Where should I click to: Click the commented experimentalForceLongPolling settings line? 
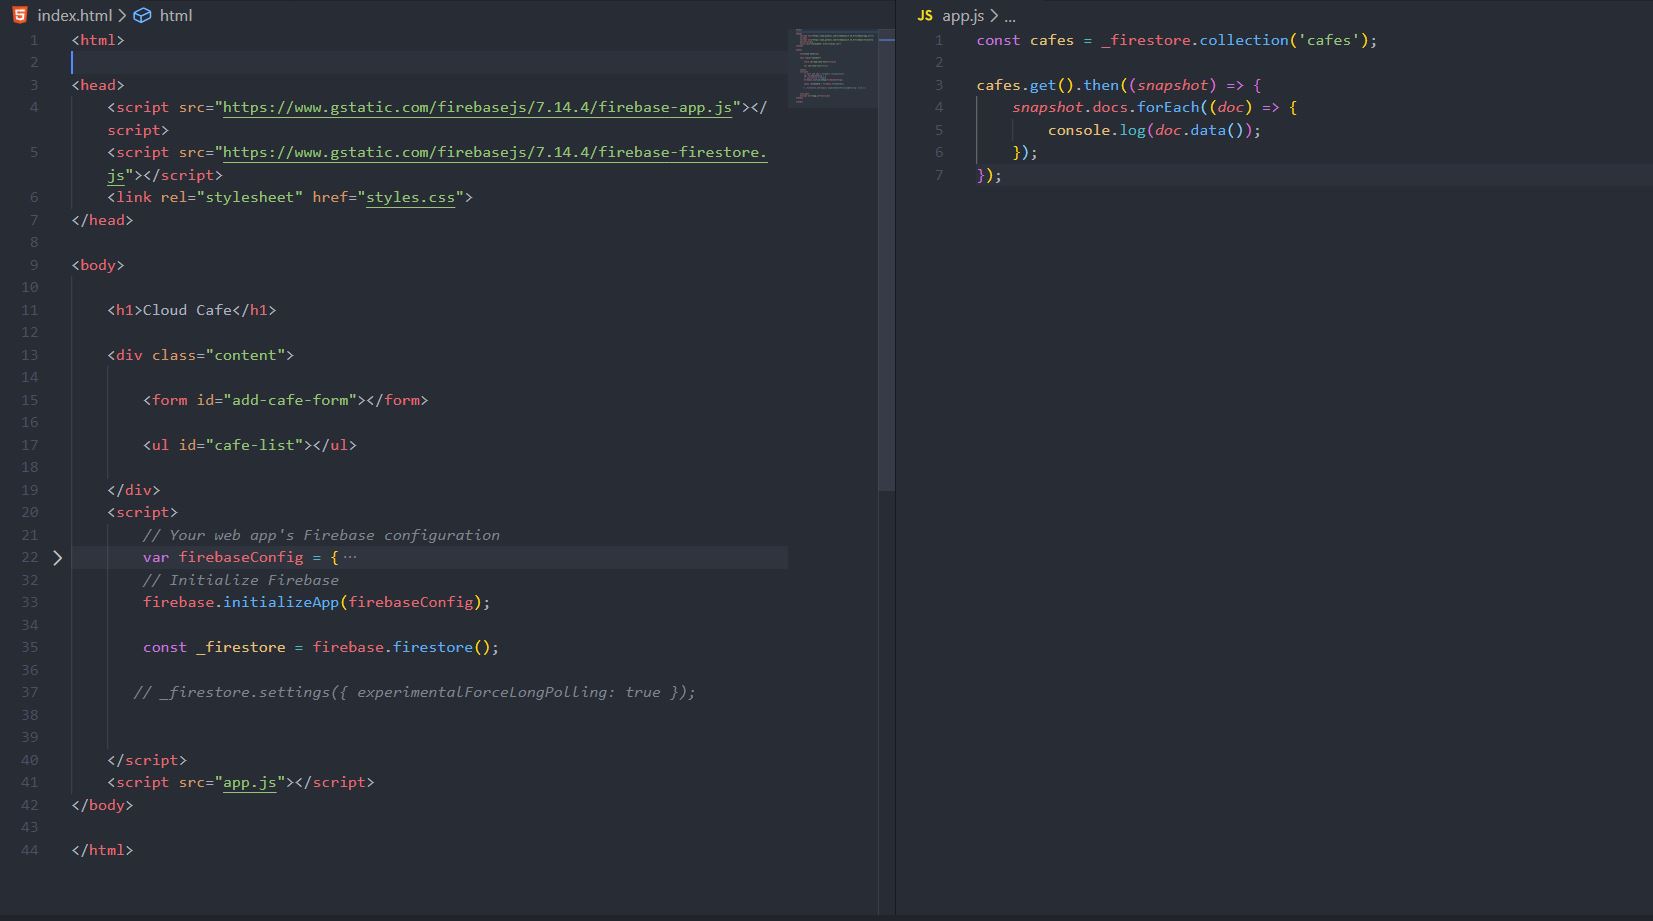[x=415, y=692]
